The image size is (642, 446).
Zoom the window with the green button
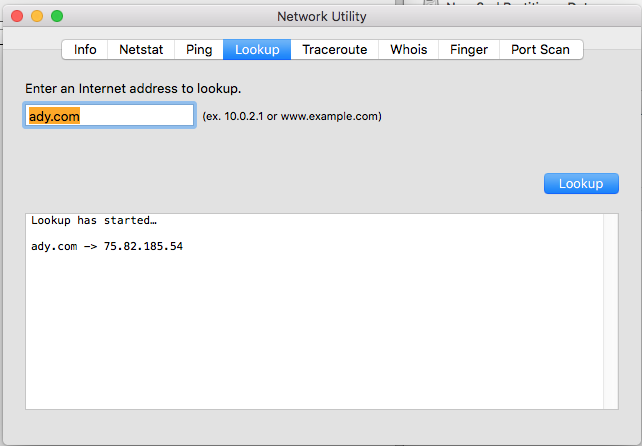coord(57,17)
